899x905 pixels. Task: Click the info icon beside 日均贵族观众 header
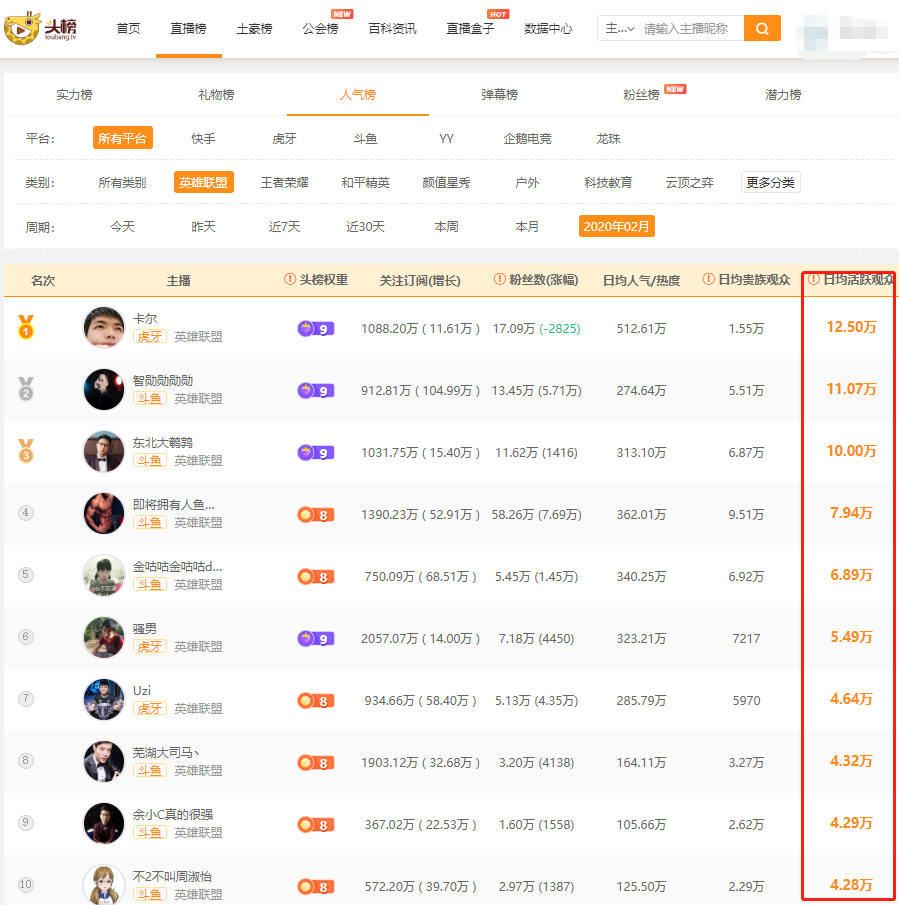point(710,281)
